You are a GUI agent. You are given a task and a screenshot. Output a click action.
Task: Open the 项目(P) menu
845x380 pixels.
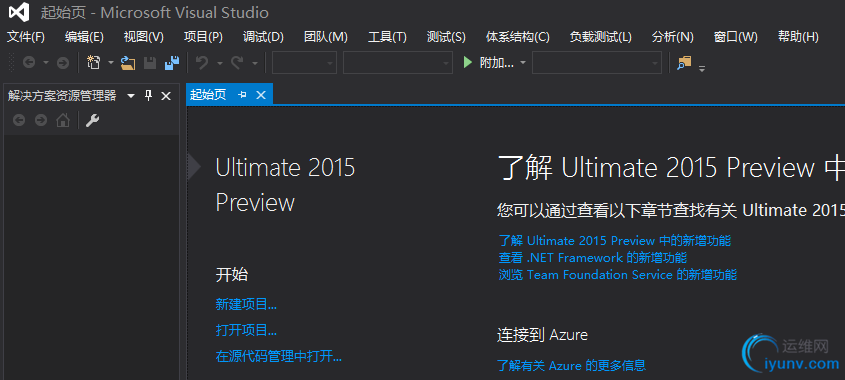click(203, 37)
